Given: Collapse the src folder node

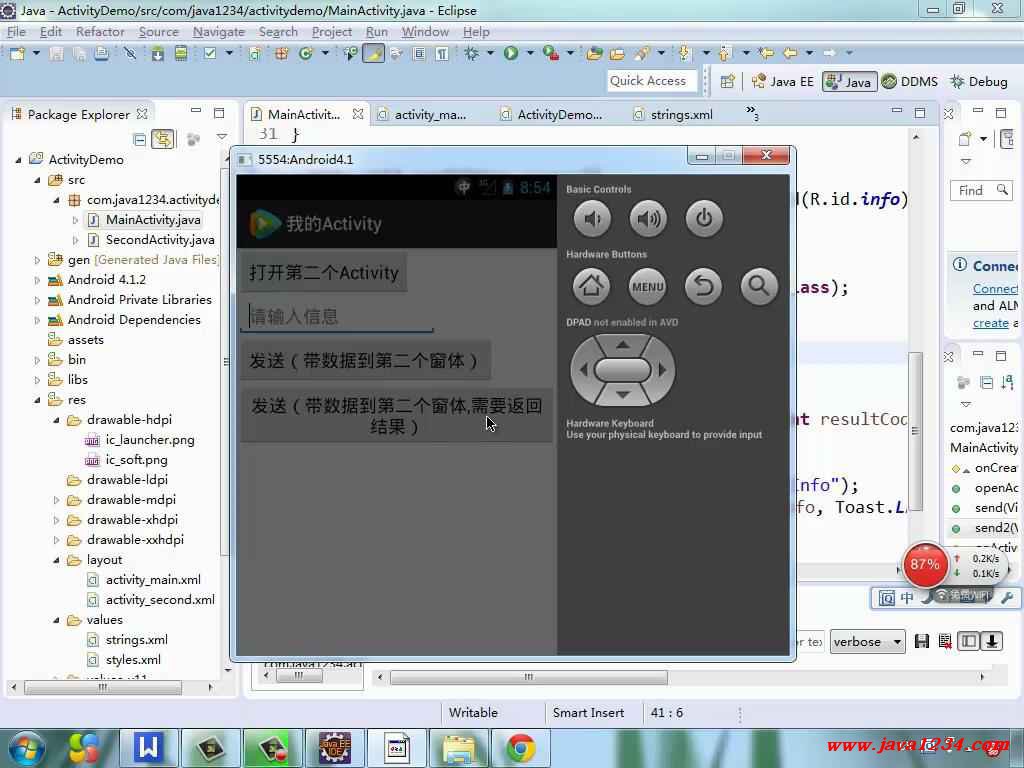Looking at the screenshot, I should (37, 180).
